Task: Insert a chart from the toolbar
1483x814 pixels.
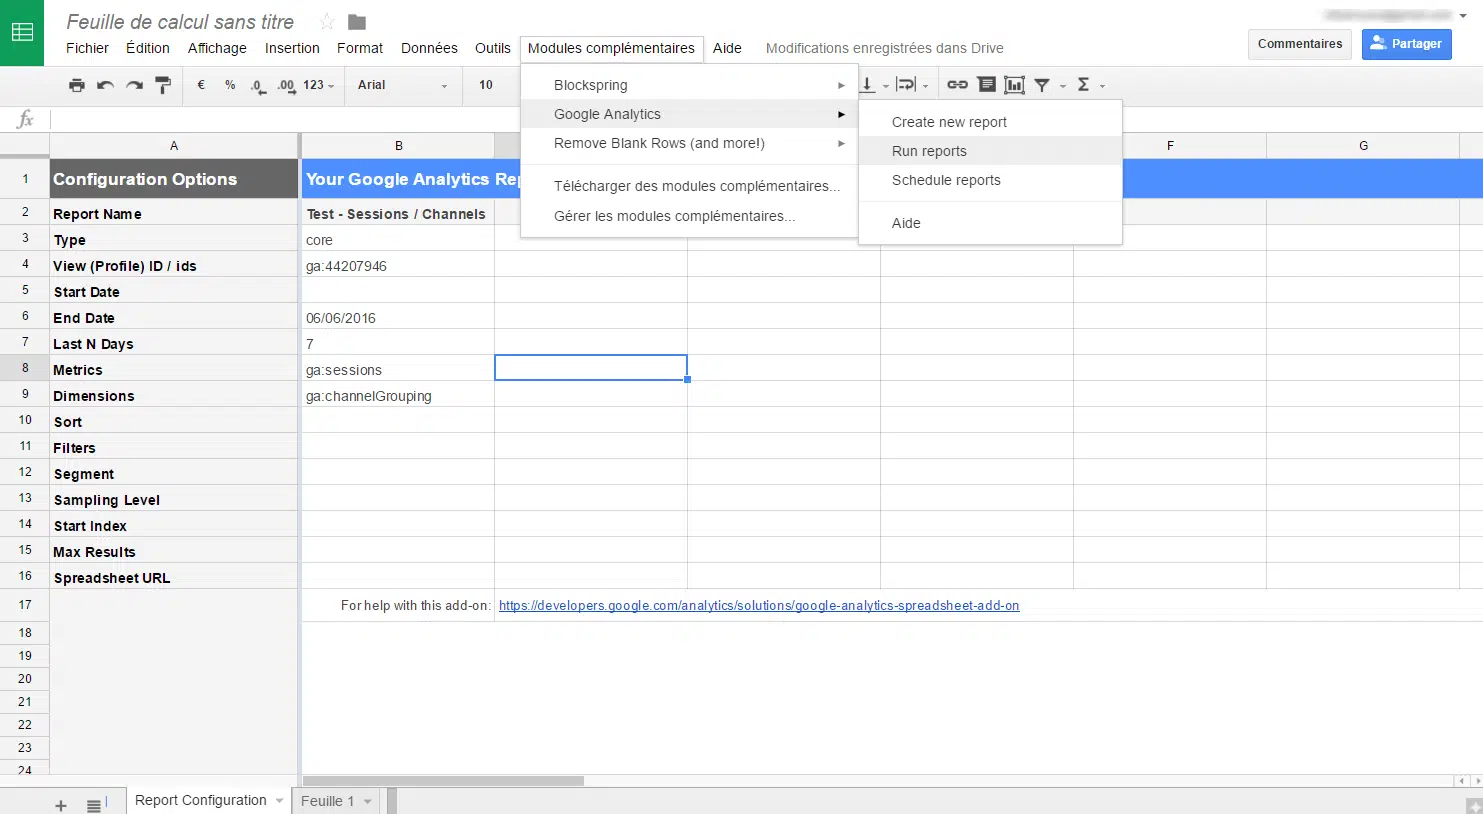Action: pyautogui.click(x=1014, y=85)
